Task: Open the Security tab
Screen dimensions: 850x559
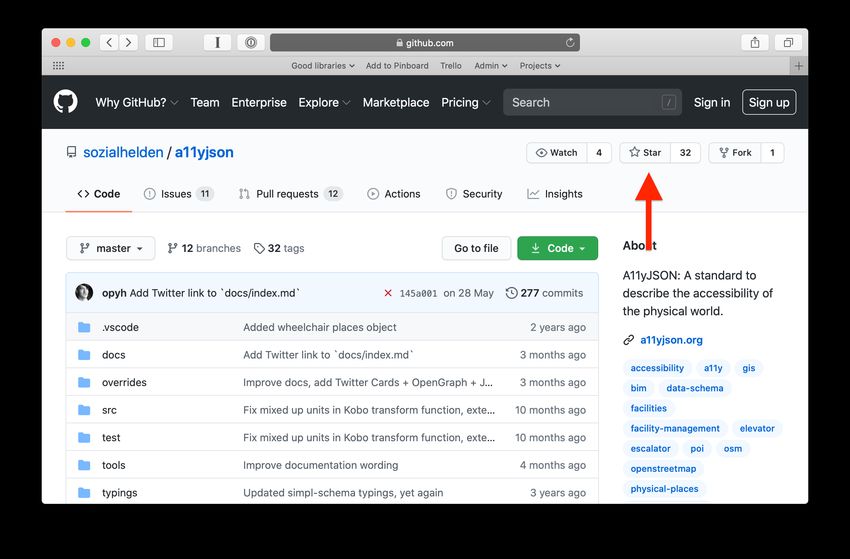Action: coord(474,194)
